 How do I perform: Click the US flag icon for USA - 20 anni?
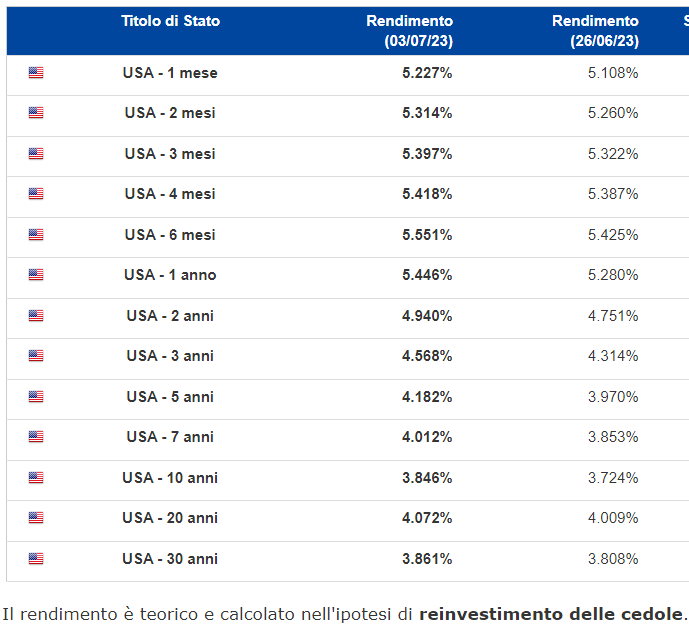(x=36, y=518)
